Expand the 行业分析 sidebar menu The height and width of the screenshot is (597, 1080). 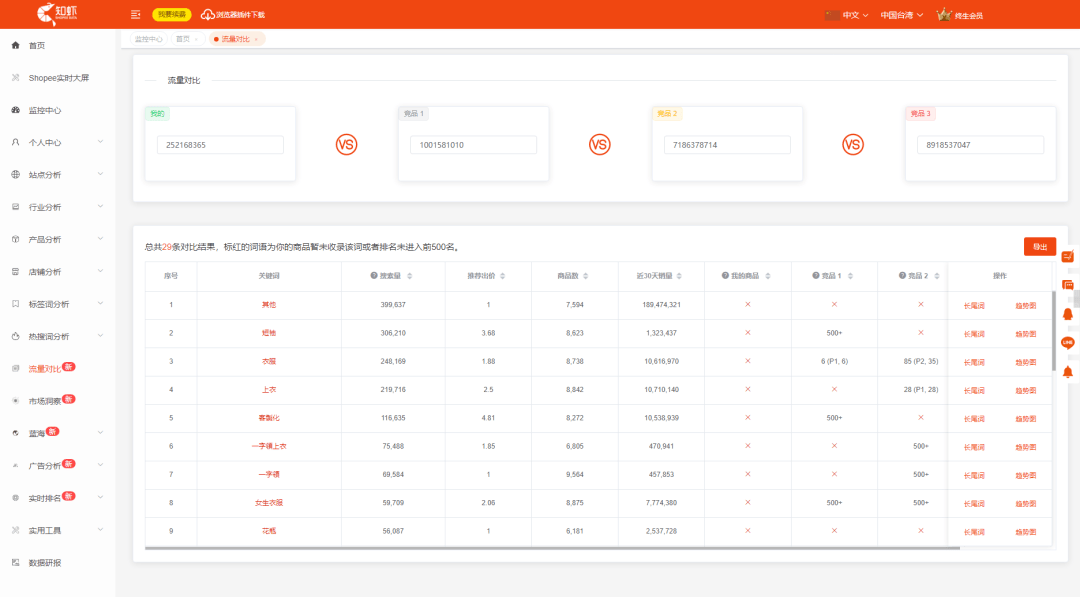[57, 207]
